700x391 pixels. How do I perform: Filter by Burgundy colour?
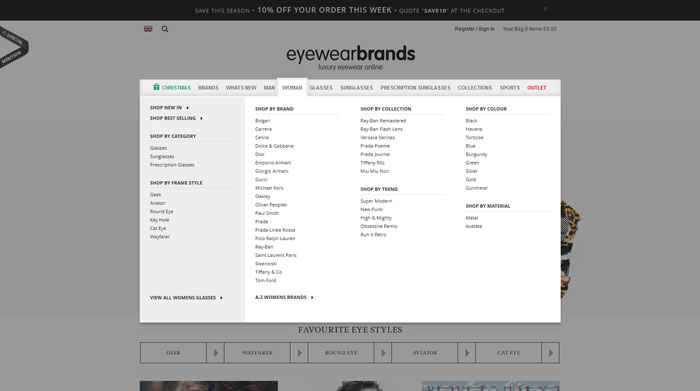click(x=476, y=154)
